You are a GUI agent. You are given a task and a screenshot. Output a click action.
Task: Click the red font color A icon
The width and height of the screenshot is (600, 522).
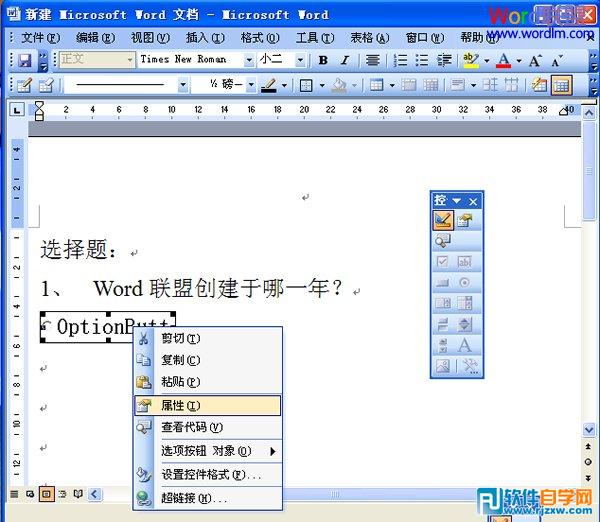click(503, 60)
